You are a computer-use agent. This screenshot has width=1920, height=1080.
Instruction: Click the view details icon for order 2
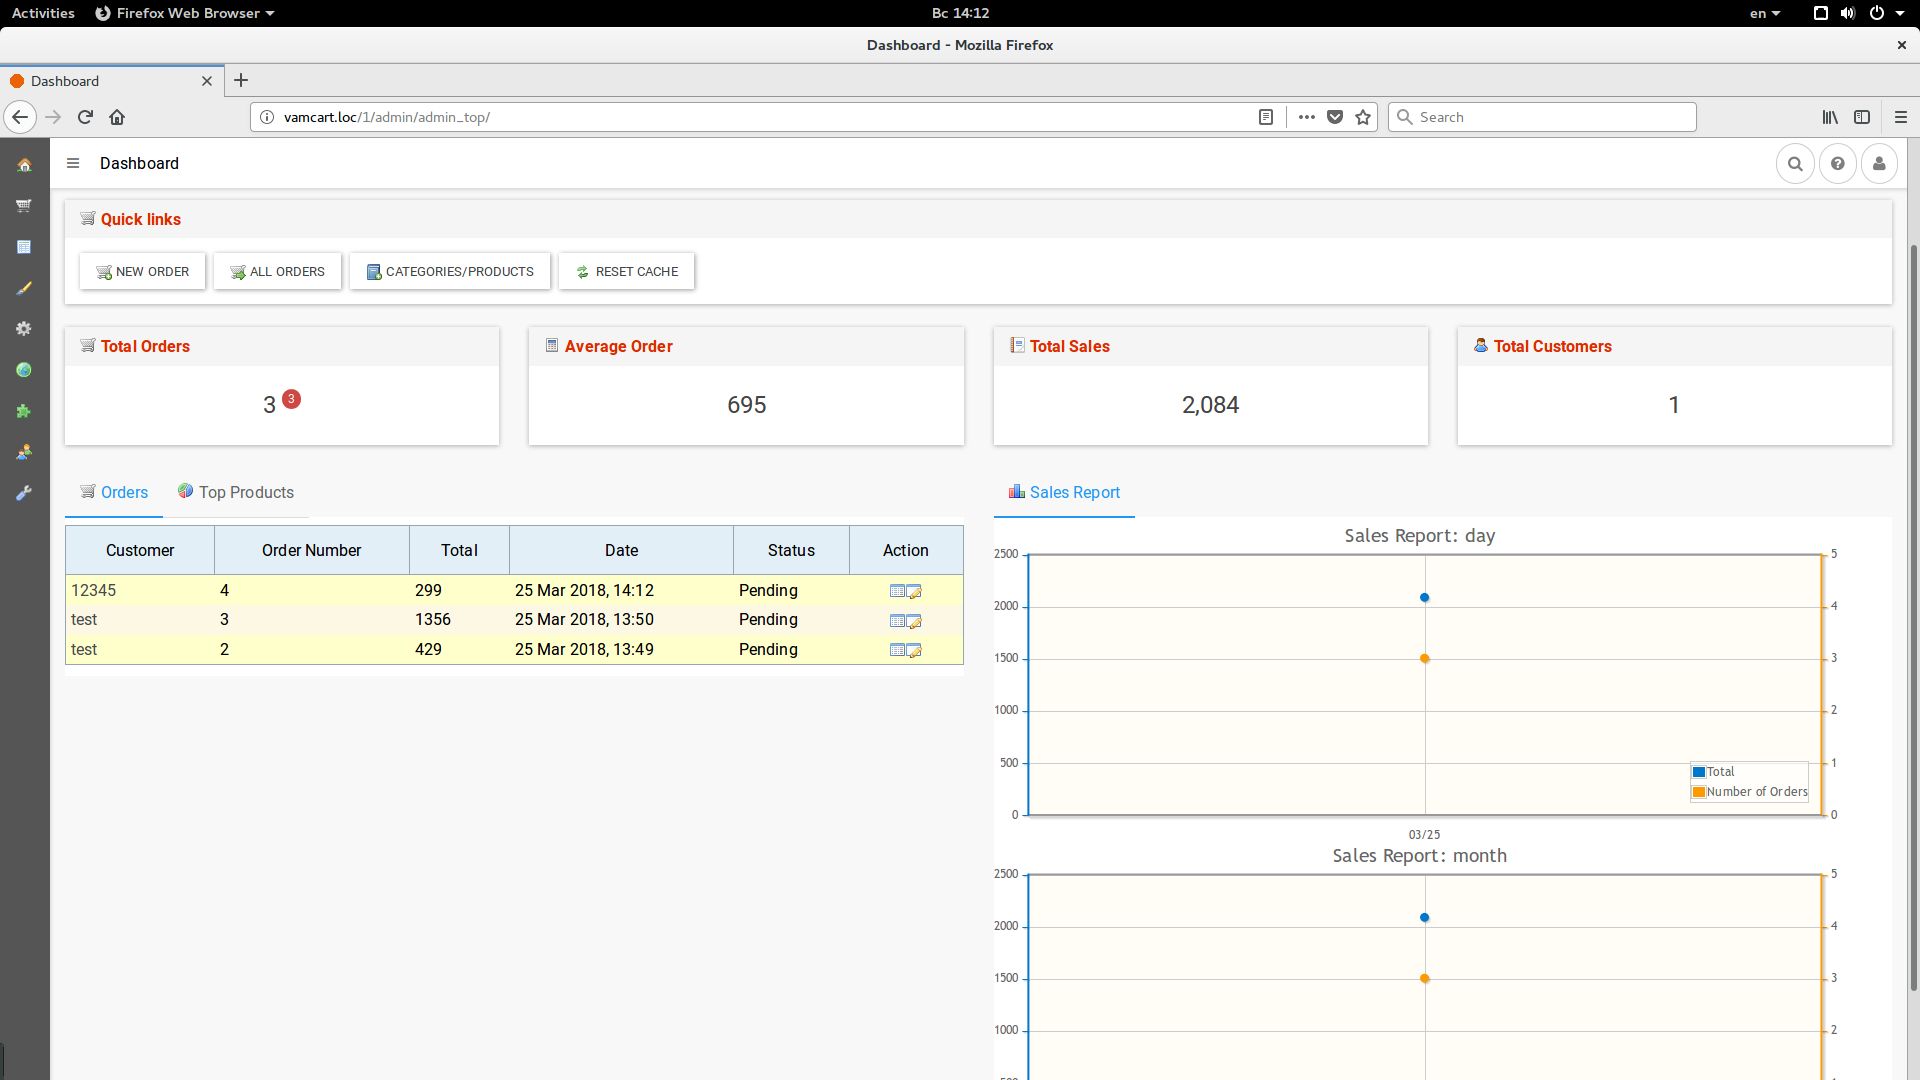click(897, 650)
